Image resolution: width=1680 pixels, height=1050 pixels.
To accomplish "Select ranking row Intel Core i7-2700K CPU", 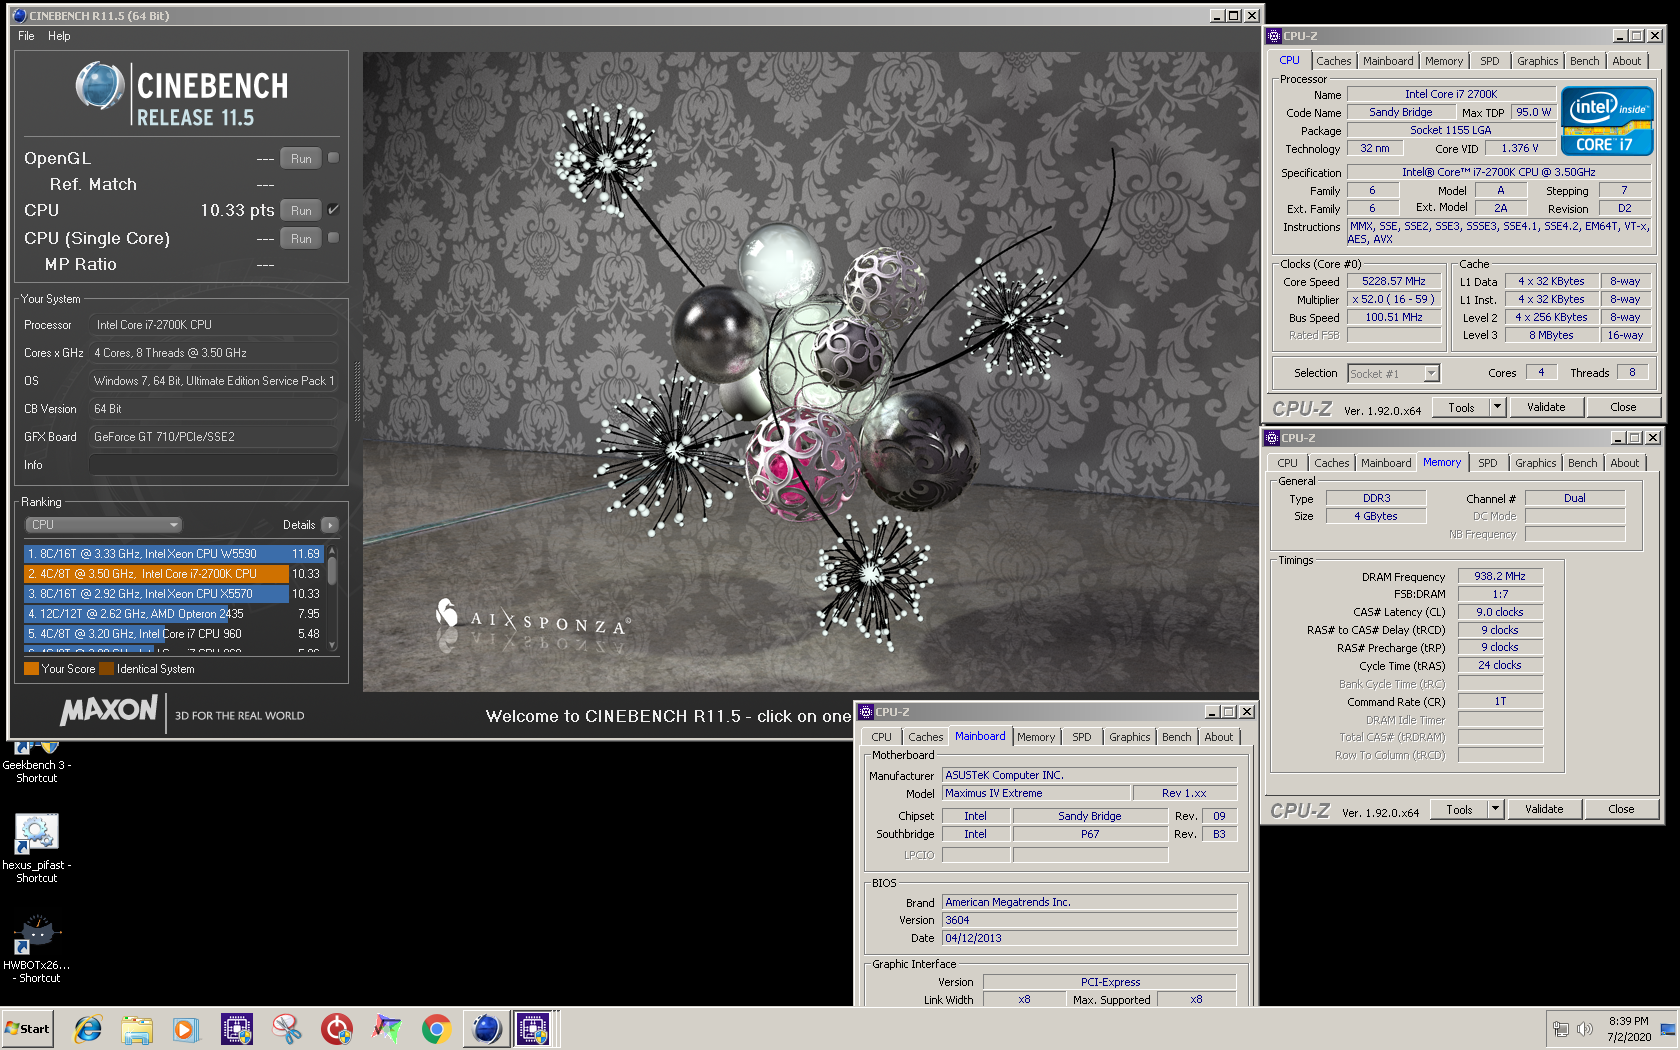I will pyautogui.click(x=174, y=573).
